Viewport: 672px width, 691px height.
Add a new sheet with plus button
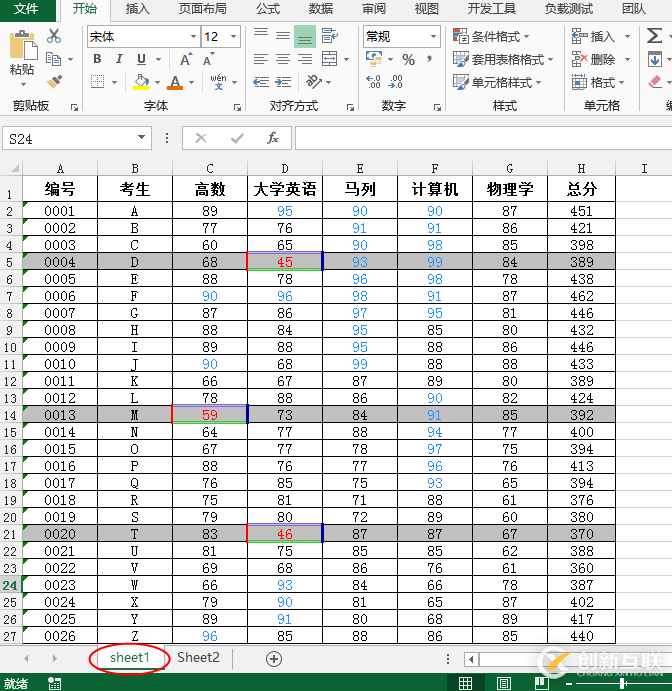[274, 659]
